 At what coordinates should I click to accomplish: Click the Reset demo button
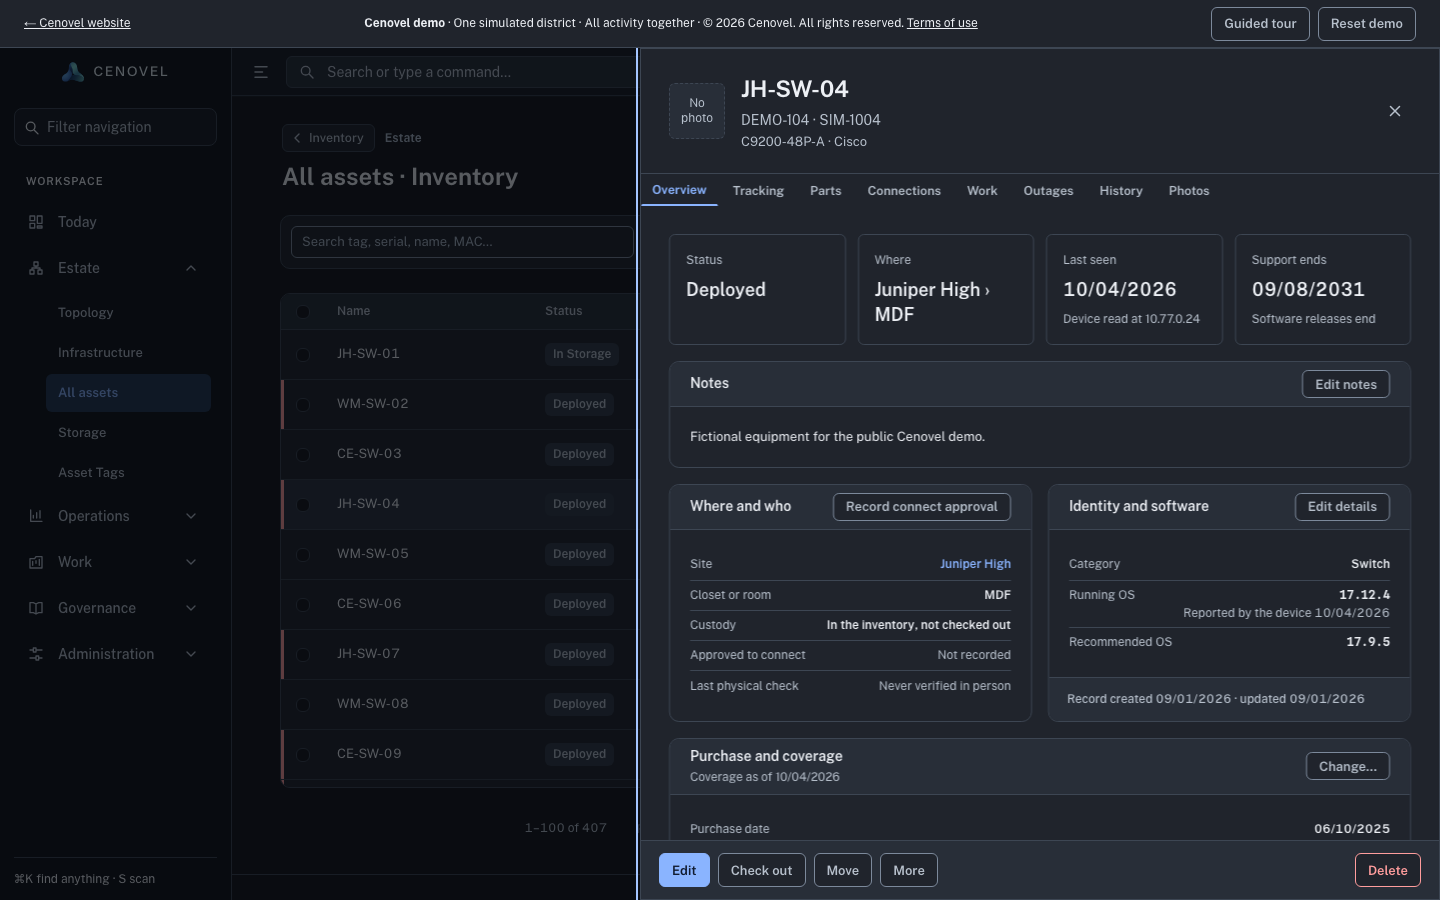(x=1367, y=24)
